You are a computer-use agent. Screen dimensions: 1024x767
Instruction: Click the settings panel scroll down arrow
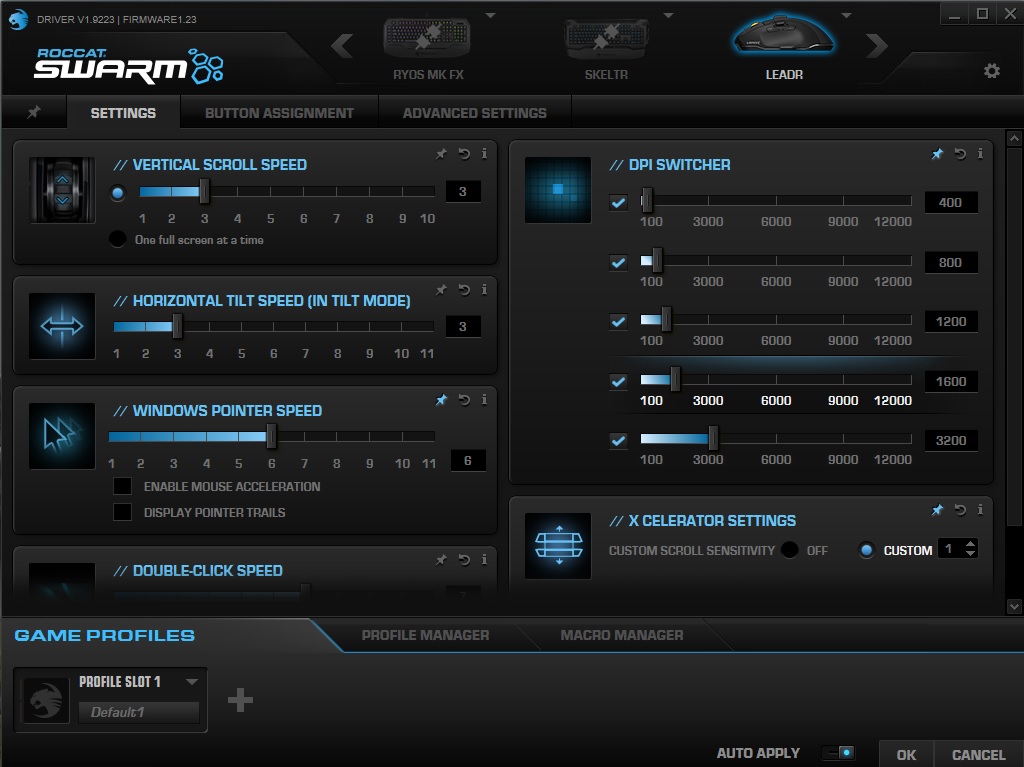point(1014,606)
